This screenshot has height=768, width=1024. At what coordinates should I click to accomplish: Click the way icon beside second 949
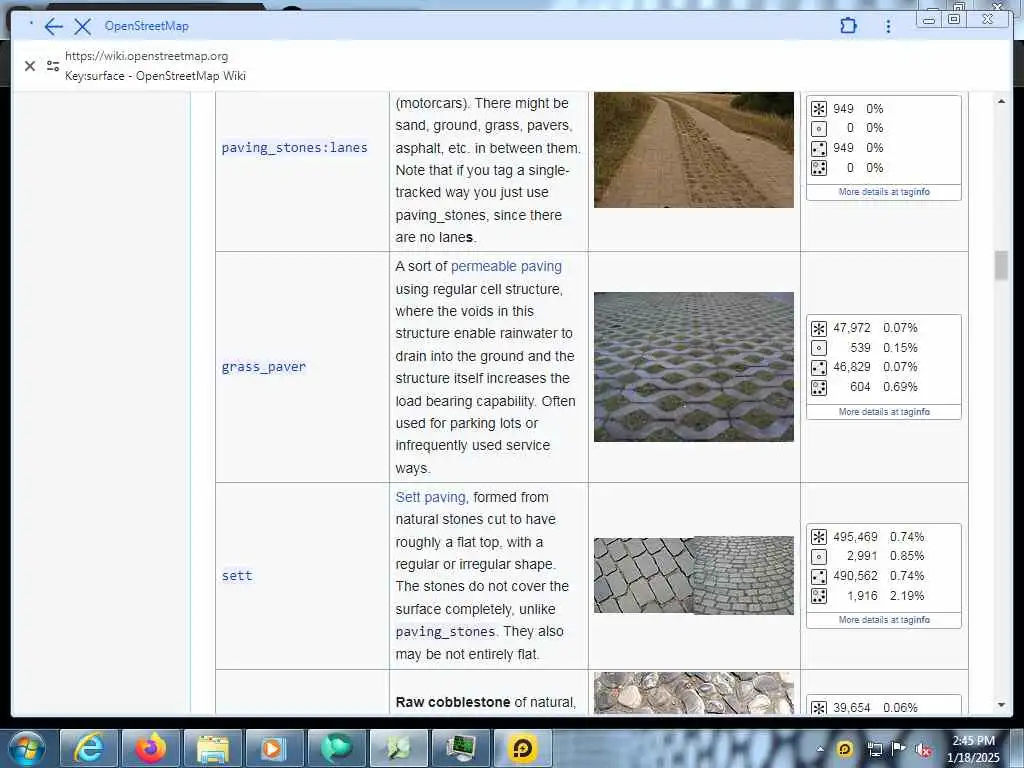click(x=818, y=148)
